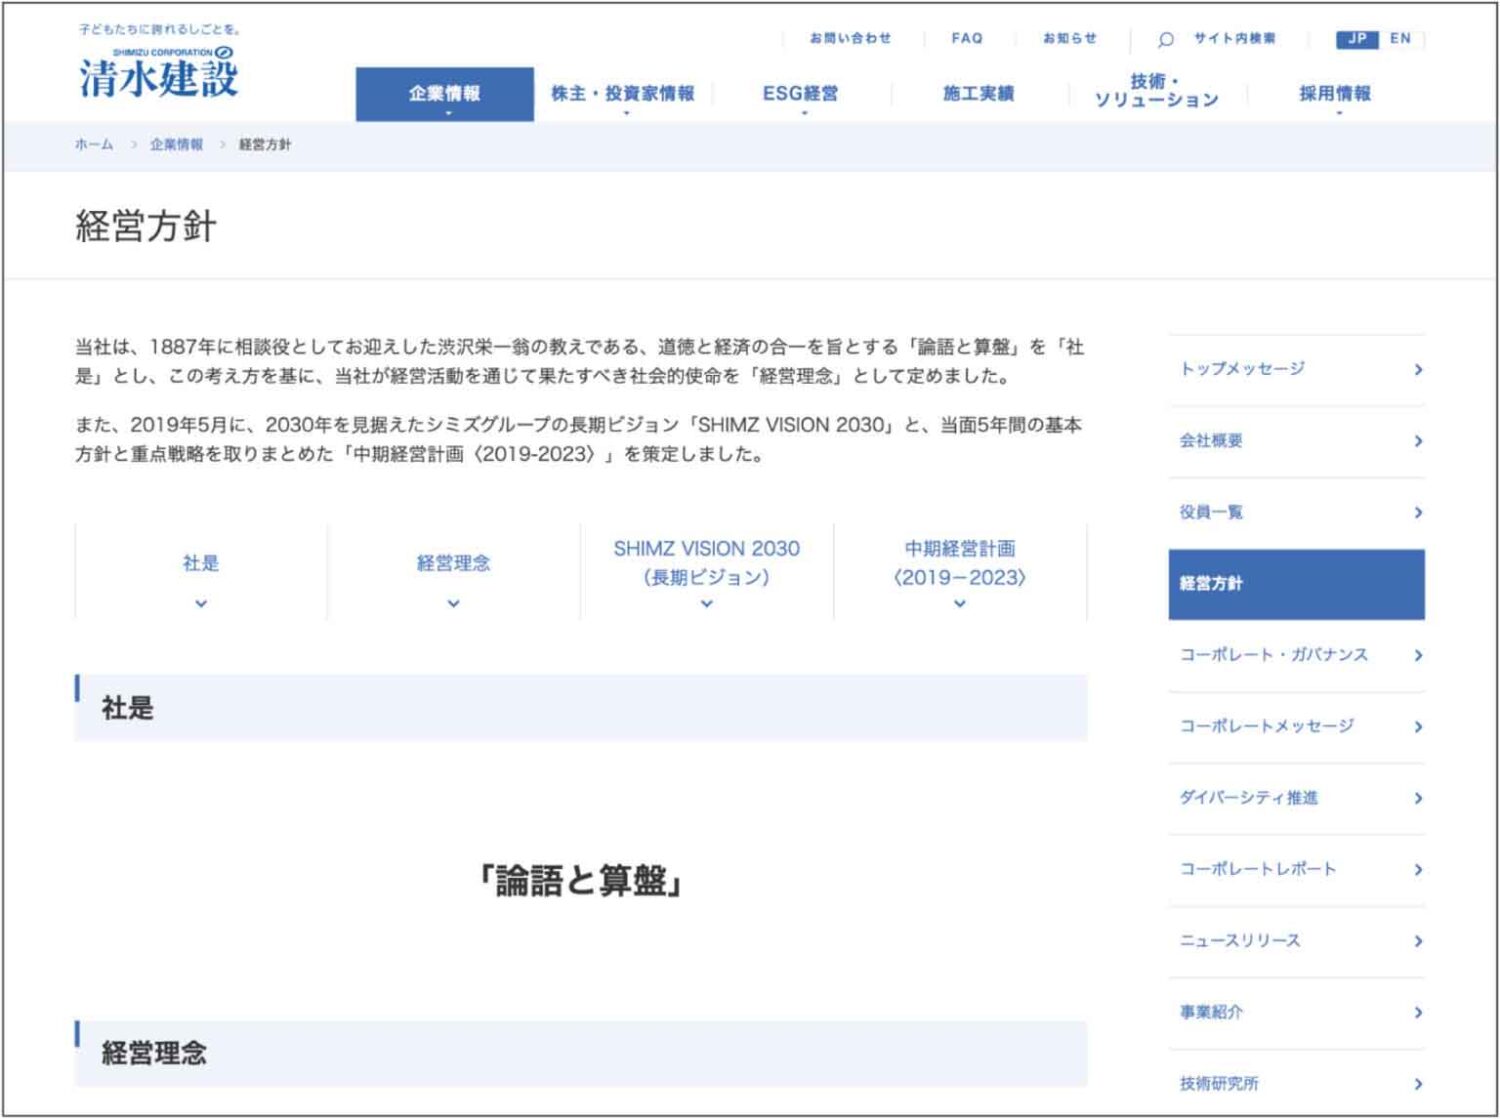Open コーポレートレポート sidebar link

tap(1297, 870)
